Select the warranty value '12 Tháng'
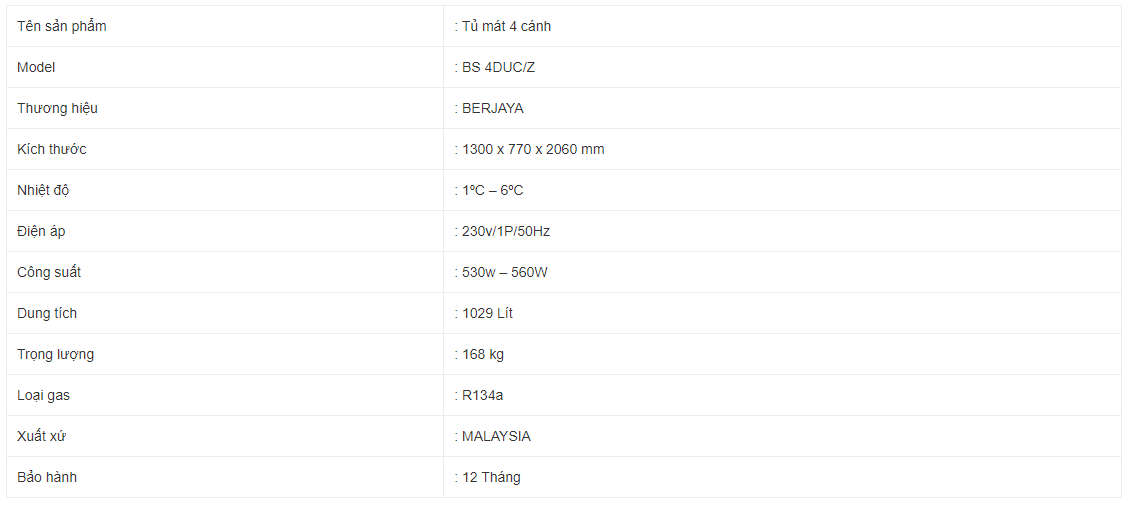 (491, 478)
